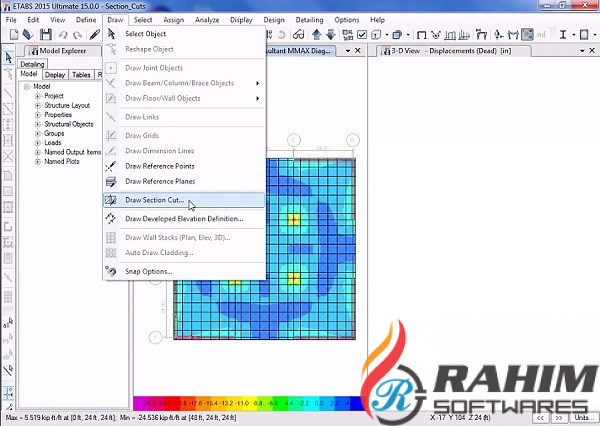Close the 3-D View window with X
This screenshot has width=600, height=426.
[592, 51]
